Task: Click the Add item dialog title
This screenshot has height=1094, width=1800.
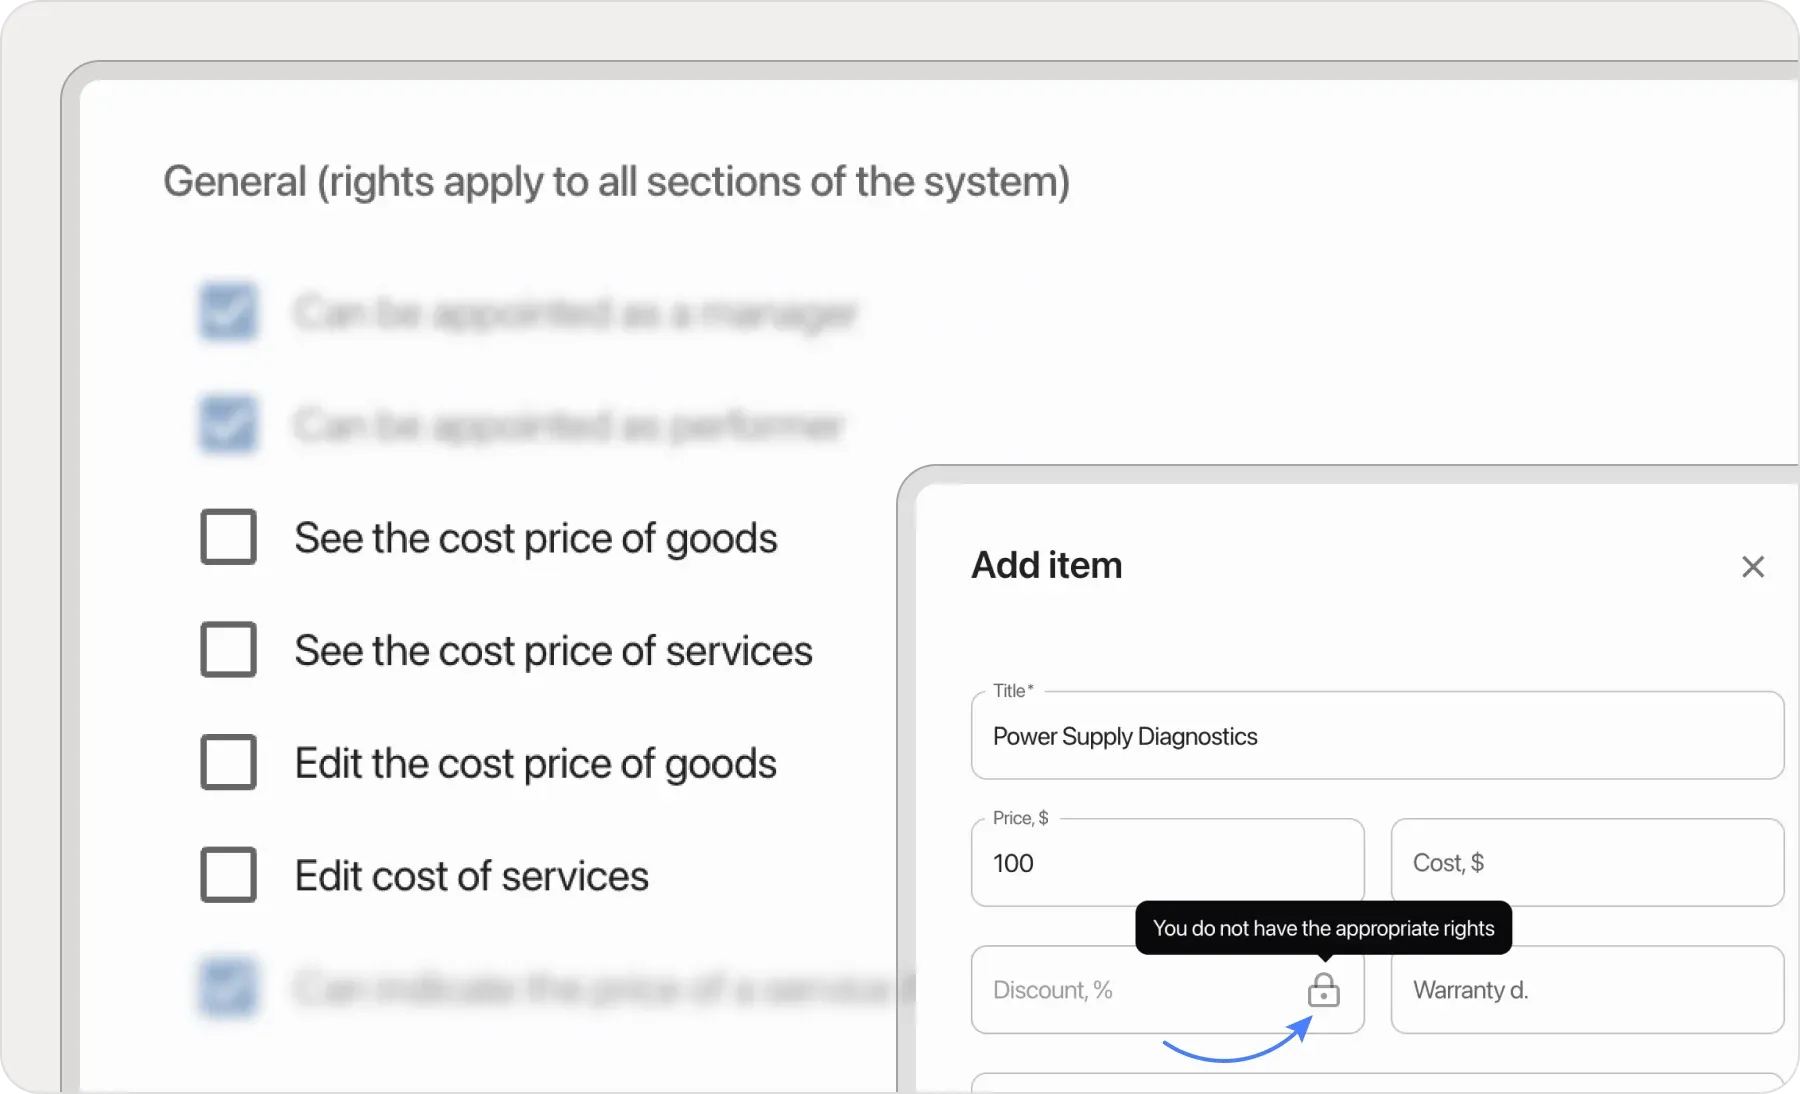Action: click(x=1046, y=566)
